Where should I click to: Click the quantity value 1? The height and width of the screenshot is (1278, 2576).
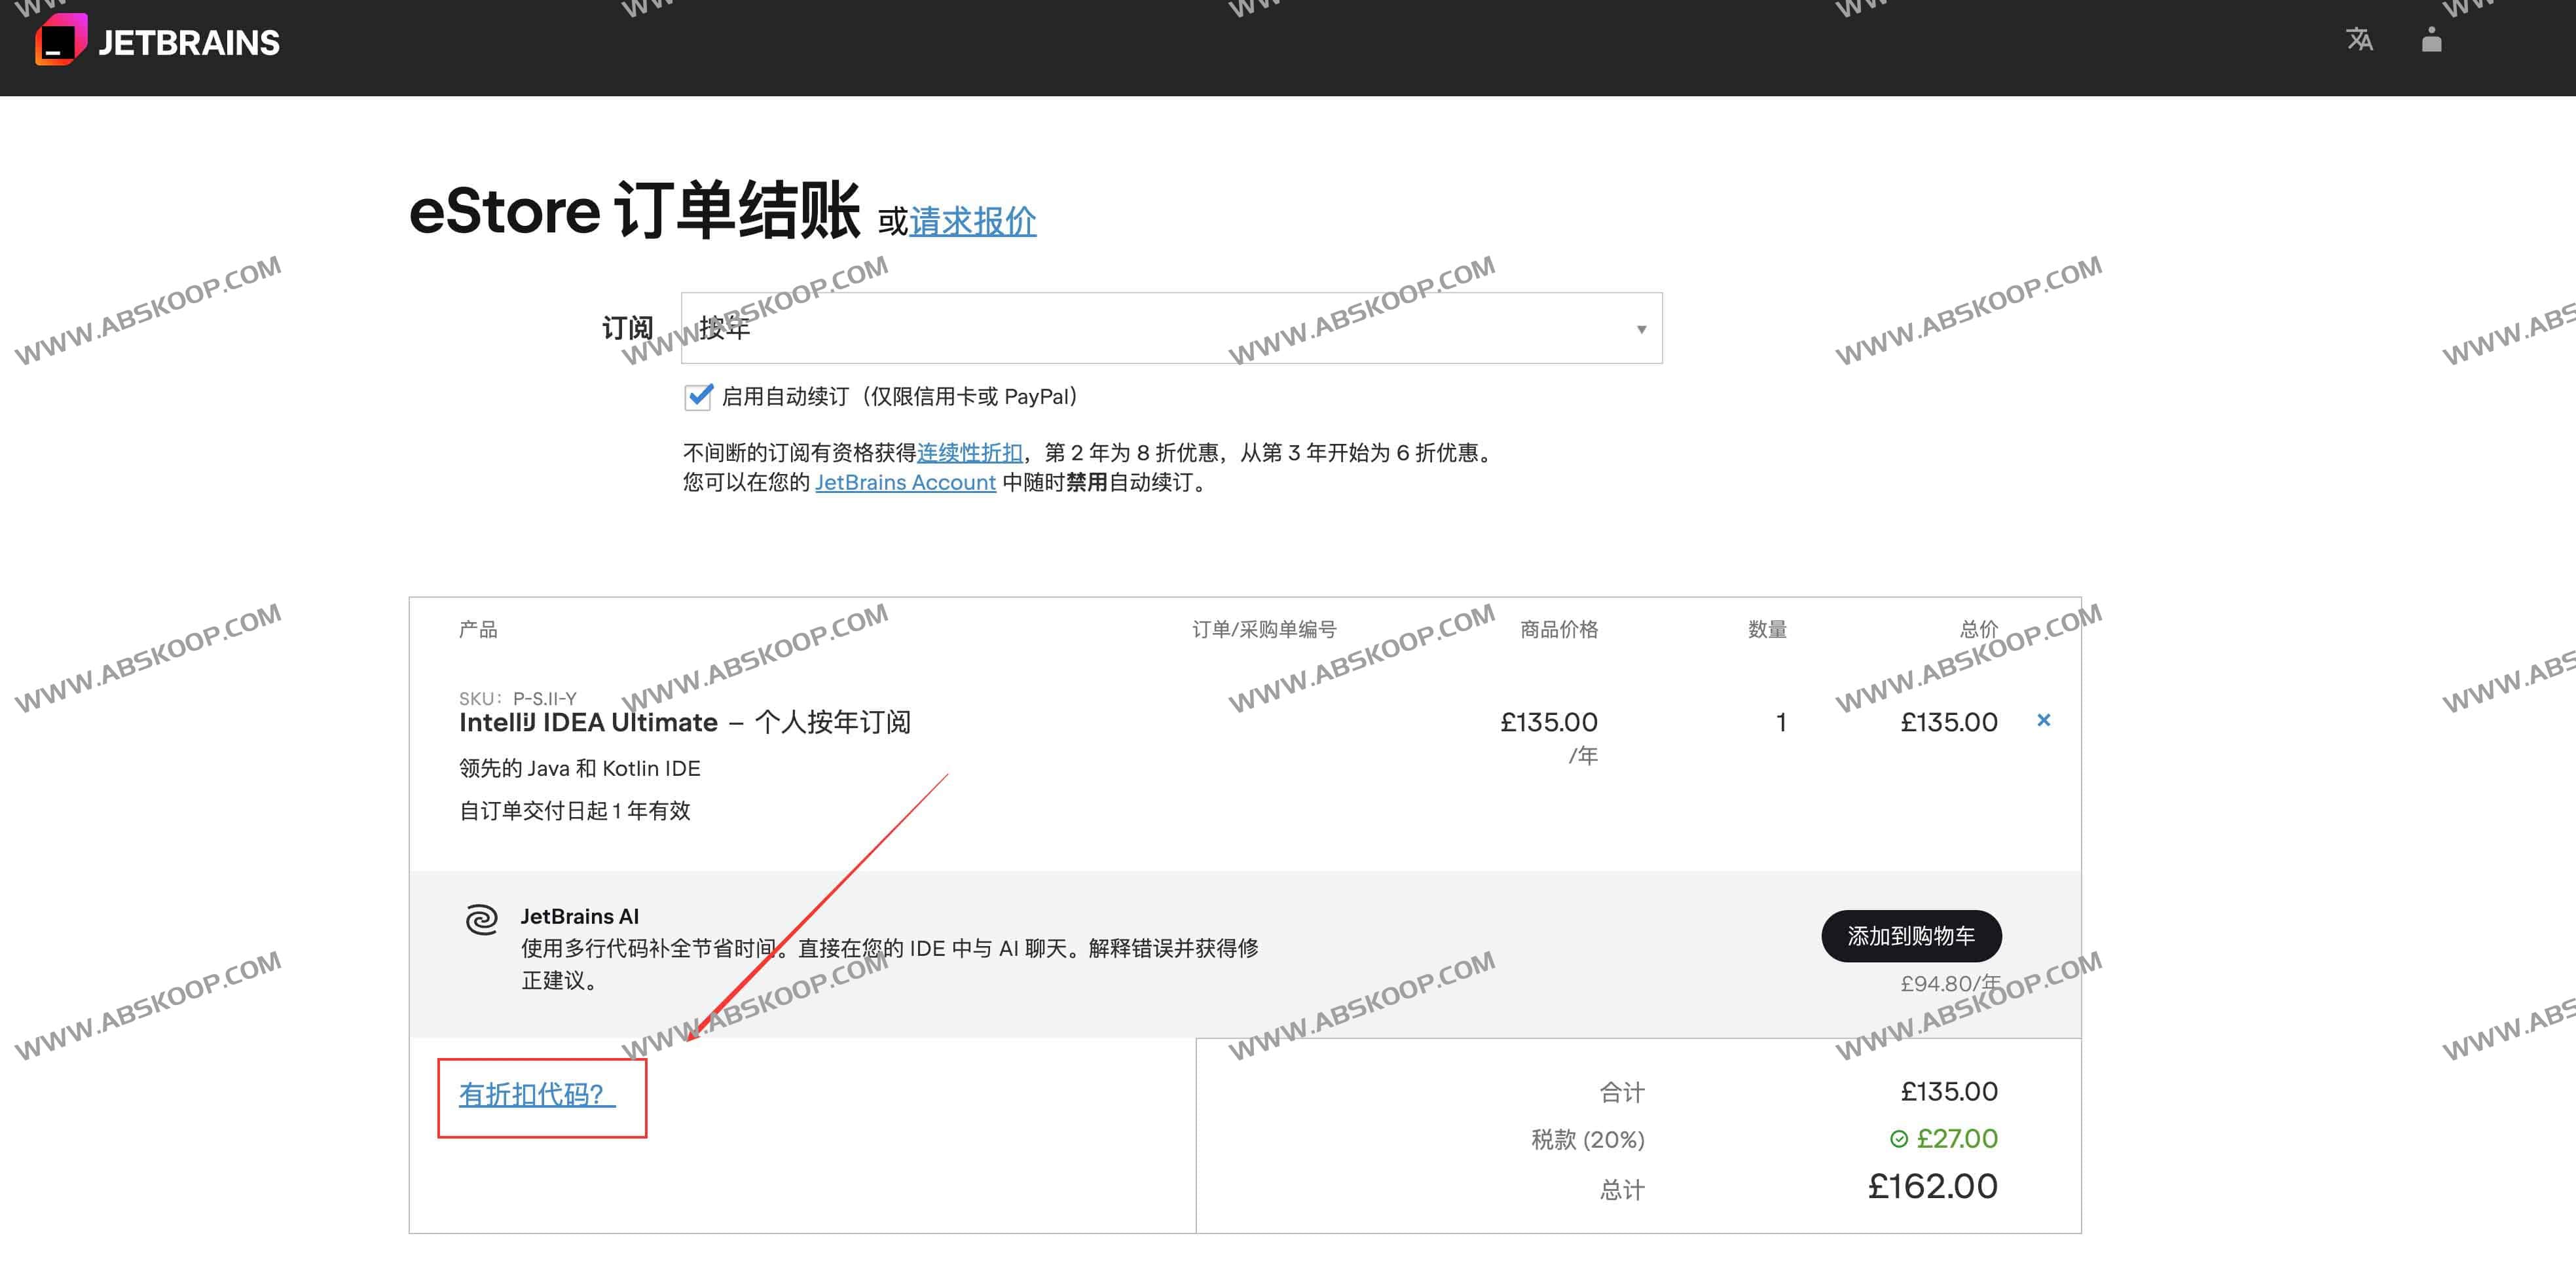[x=1780, y=722]
